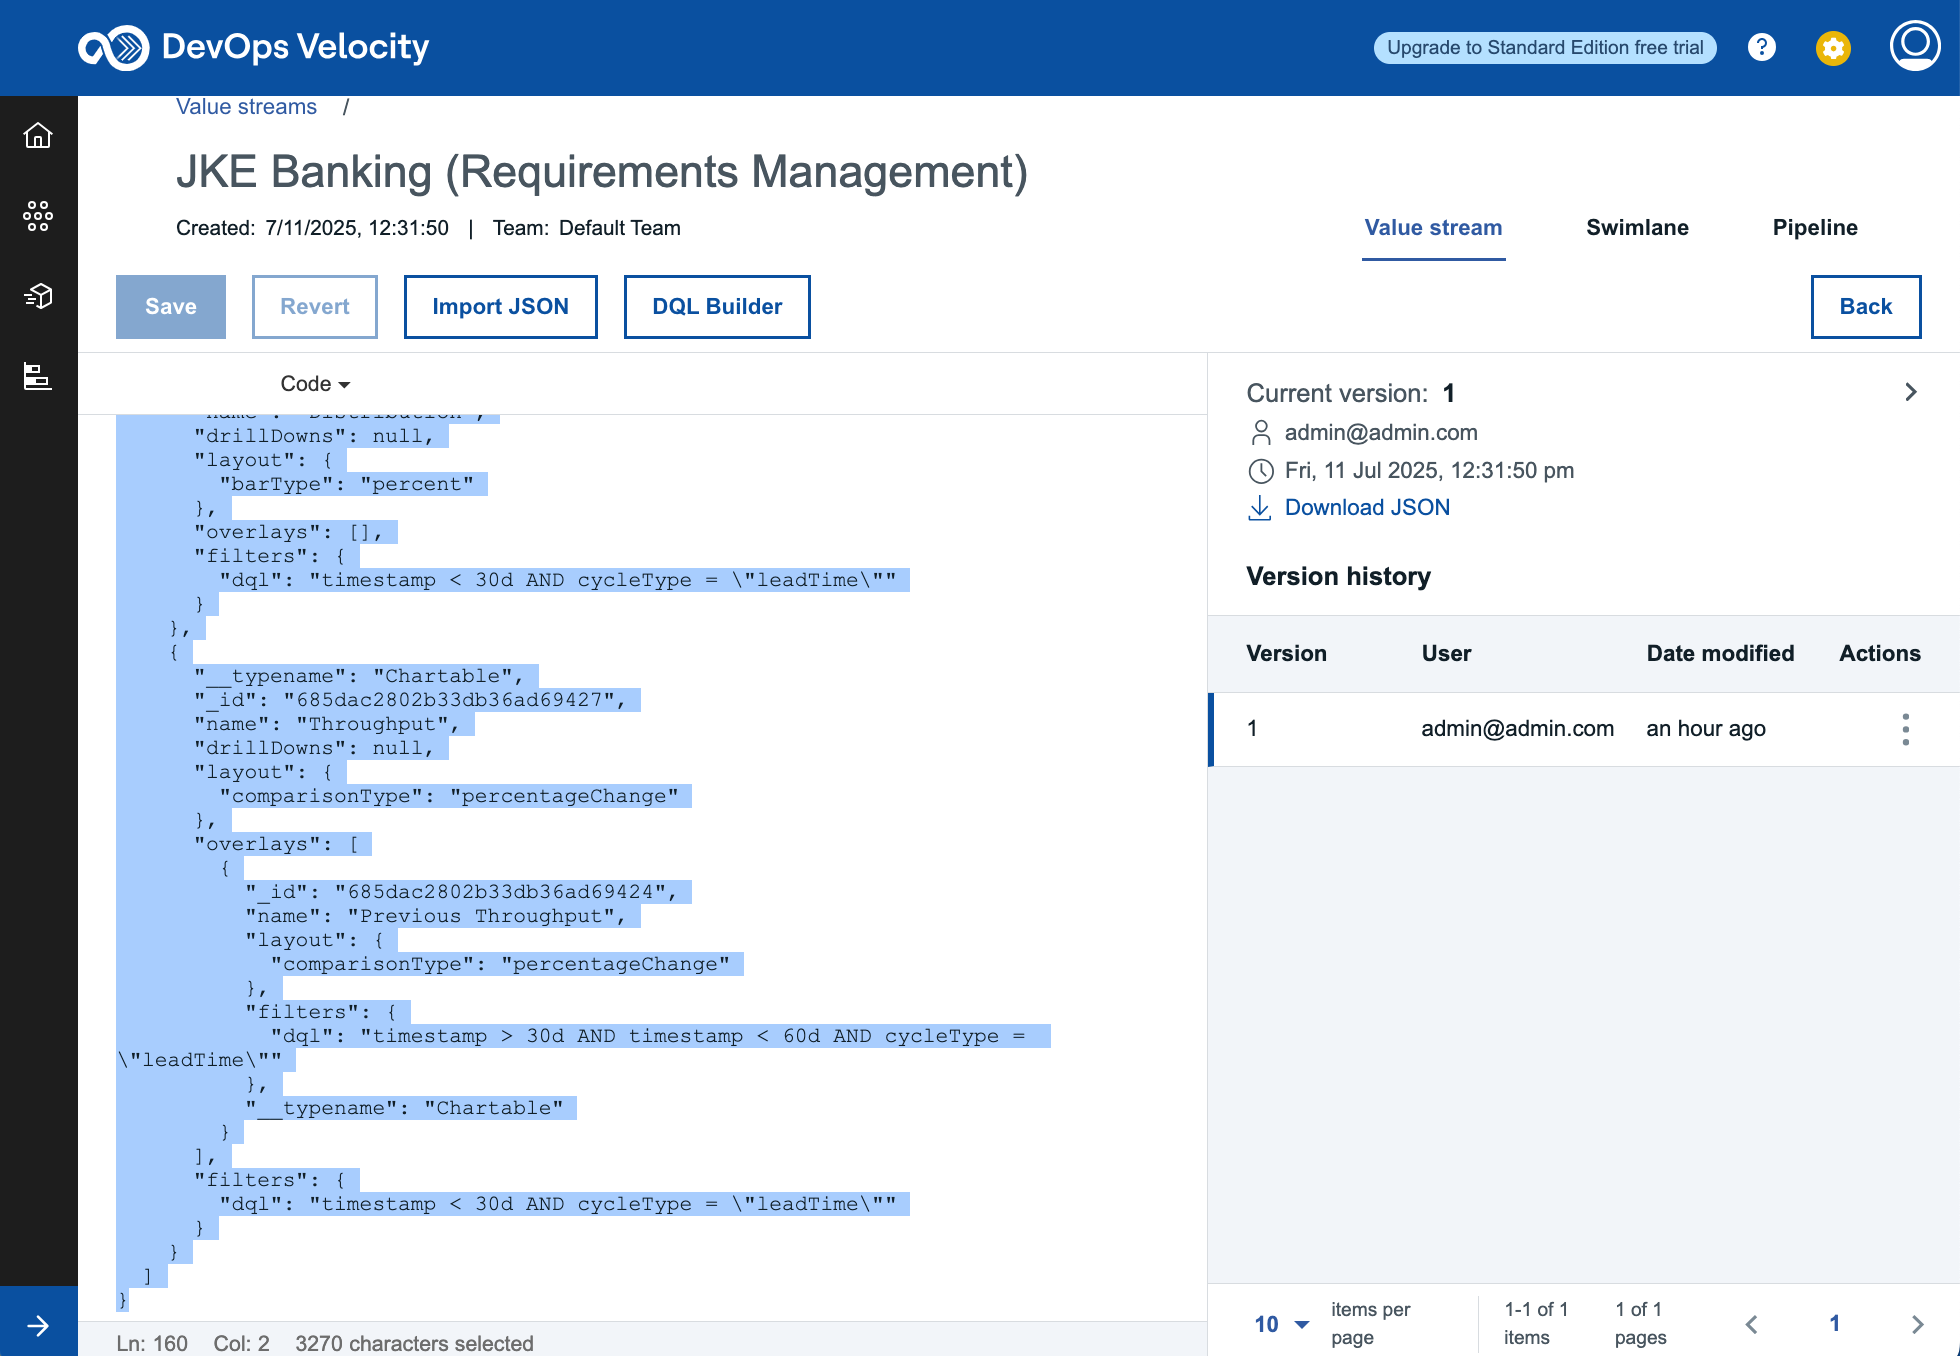Switch to the Swimlane tab
Screen dimensions: 1960x1356
pos(1637,228)
